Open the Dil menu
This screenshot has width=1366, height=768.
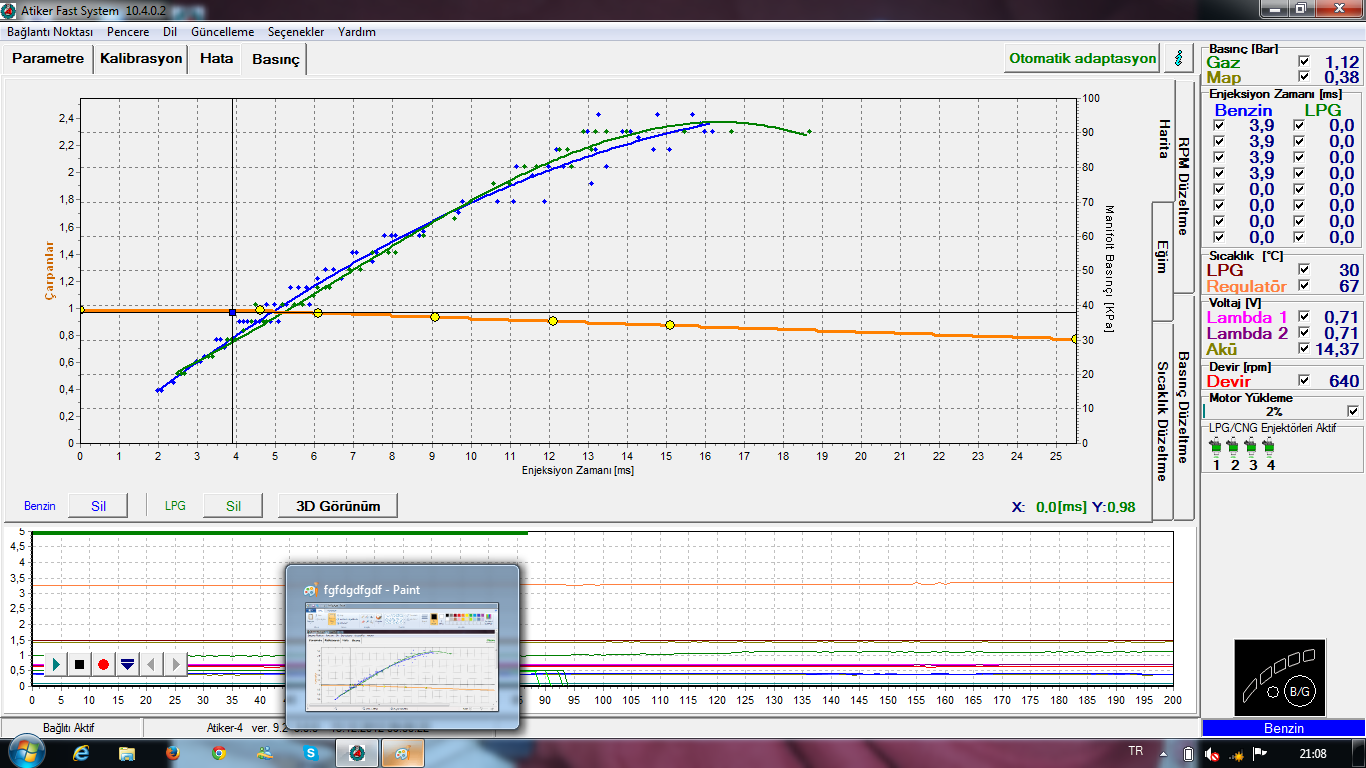click(x=170, y=31)
